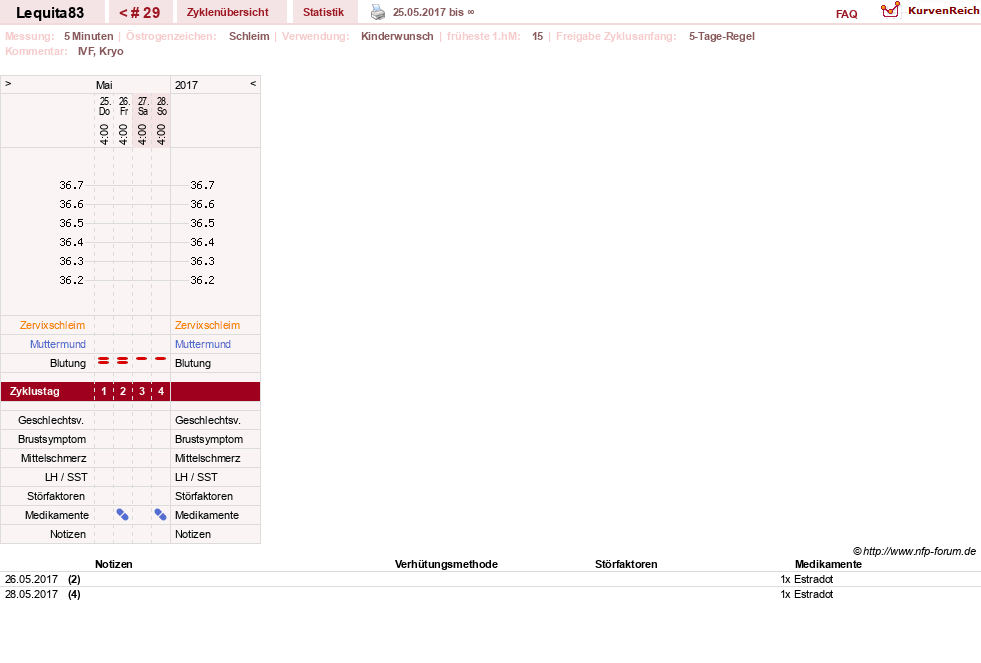Click the left Medikamente row label

[57, 515]
